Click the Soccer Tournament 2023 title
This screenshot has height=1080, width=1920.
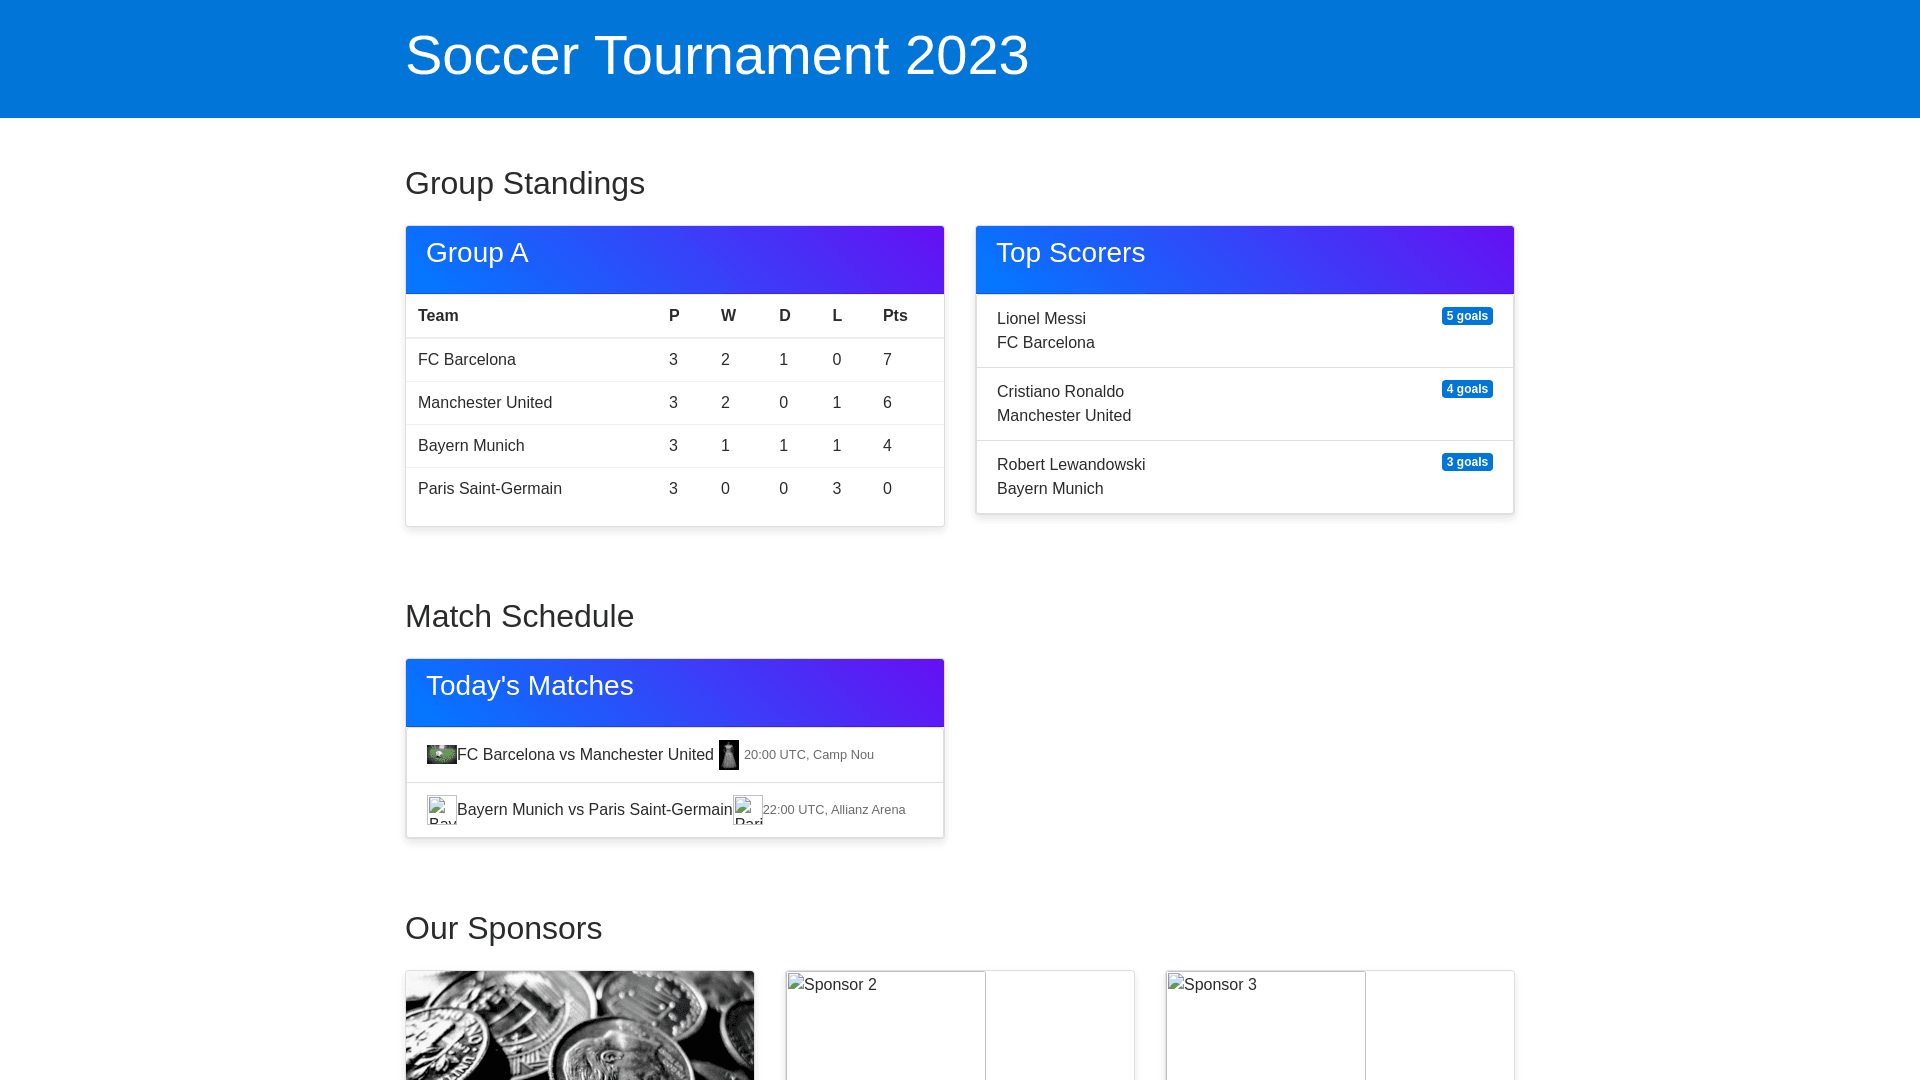coord(717,55)
